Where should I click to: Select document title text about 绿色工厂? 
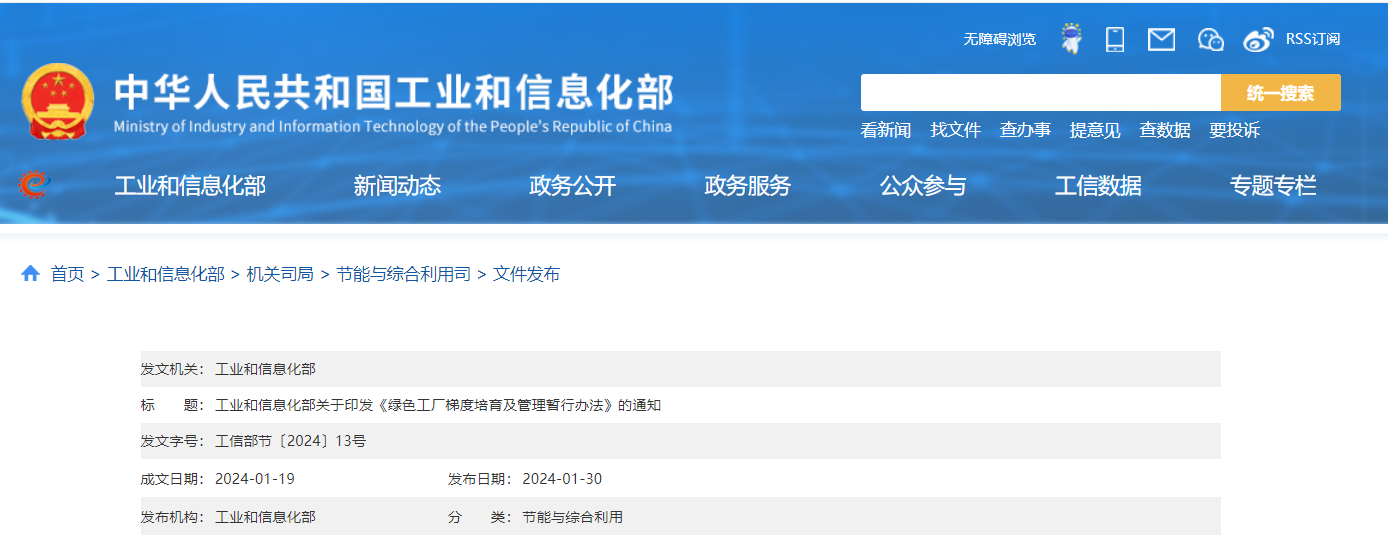coord(438,405)
